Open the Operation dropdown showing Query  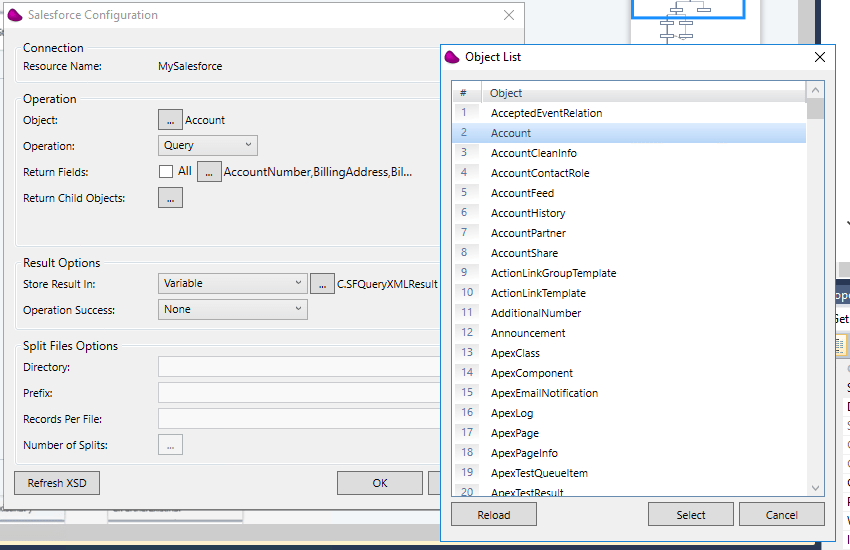(x=208, y=145)
